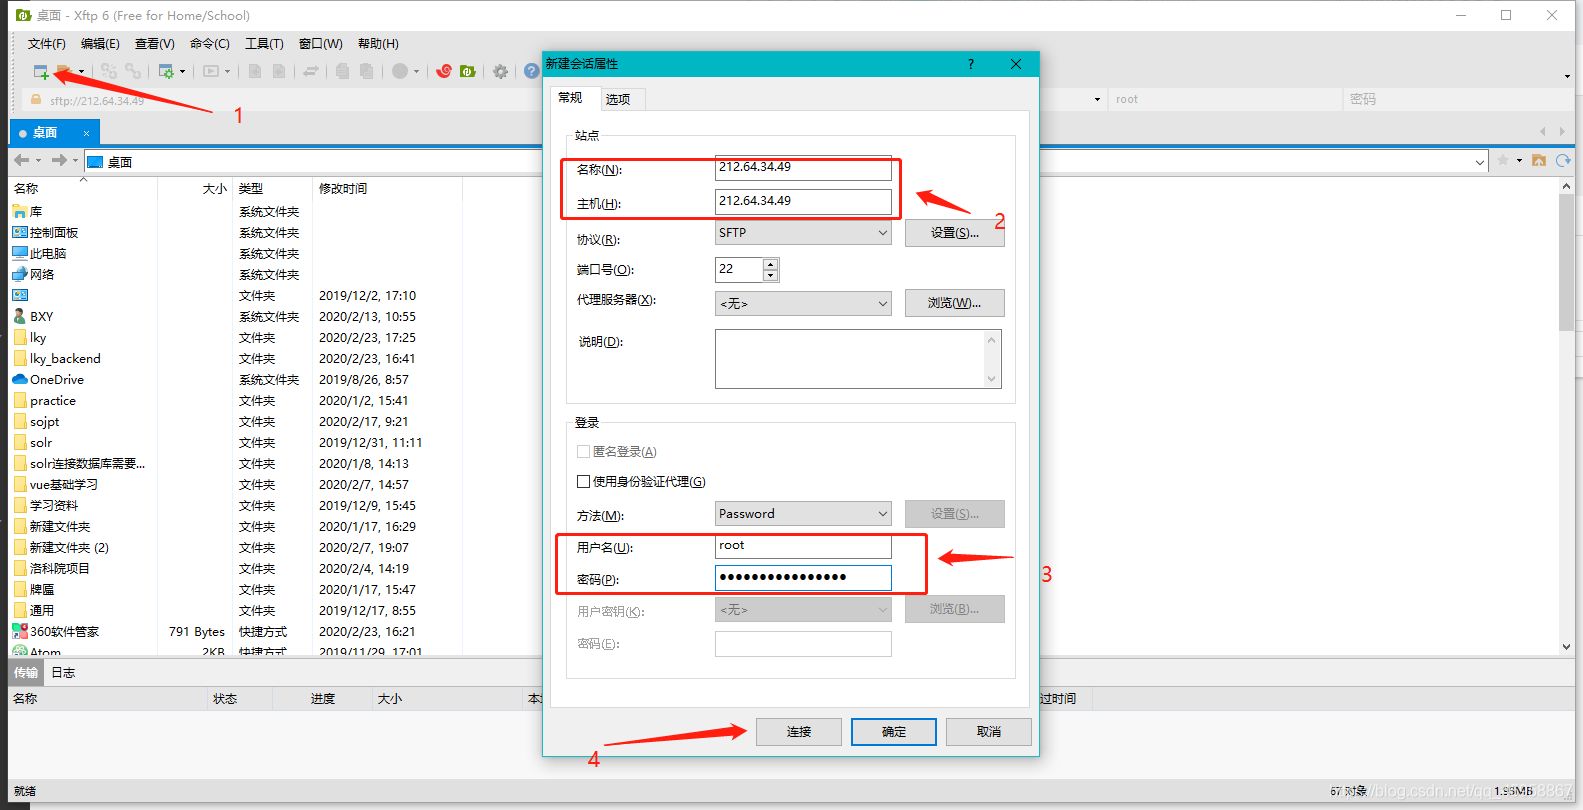Click the file list vertical scrollbar
This screenshot has height=810, width=1583.
(x=1566, y=416)
